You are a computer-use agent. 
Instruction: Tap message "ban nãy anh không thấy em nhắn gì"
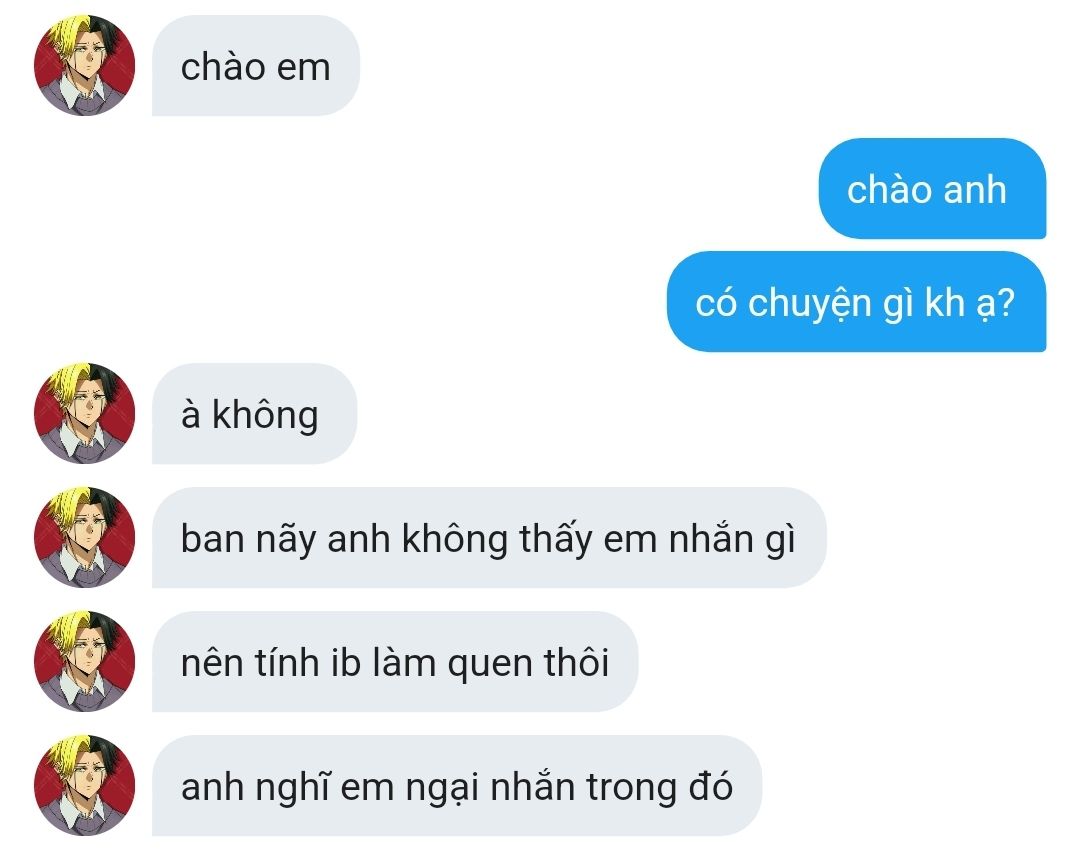(x=488, y=537)
